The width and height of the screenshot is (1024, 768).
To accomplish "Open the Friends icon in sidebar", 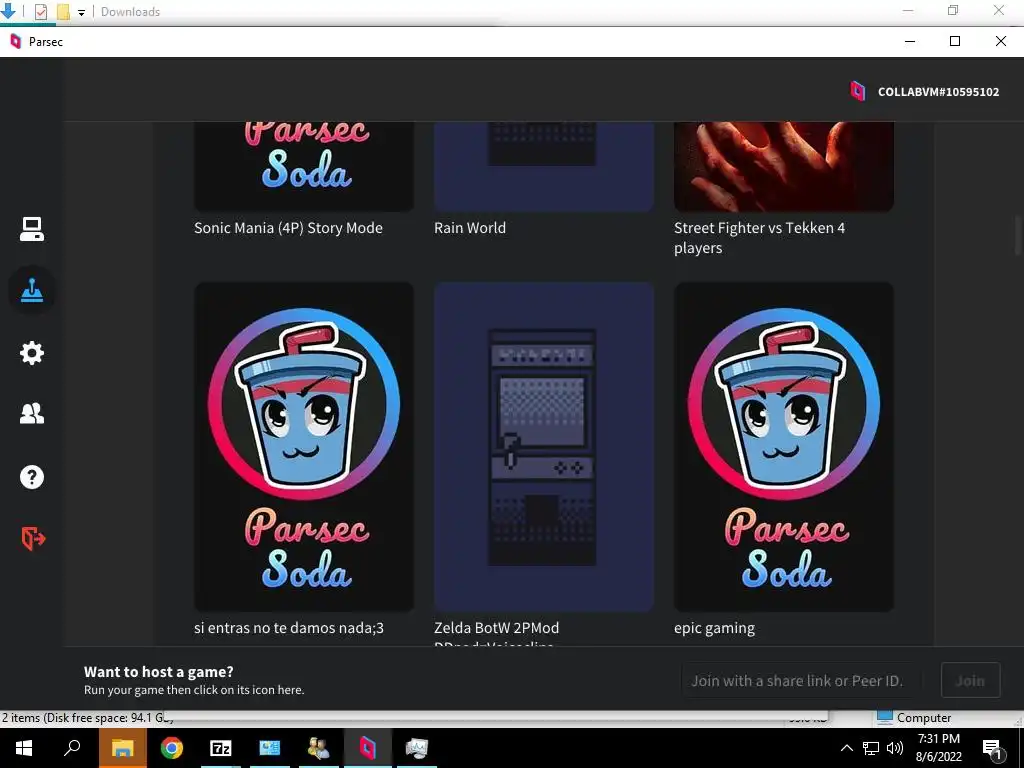I will tap(31, 413).
